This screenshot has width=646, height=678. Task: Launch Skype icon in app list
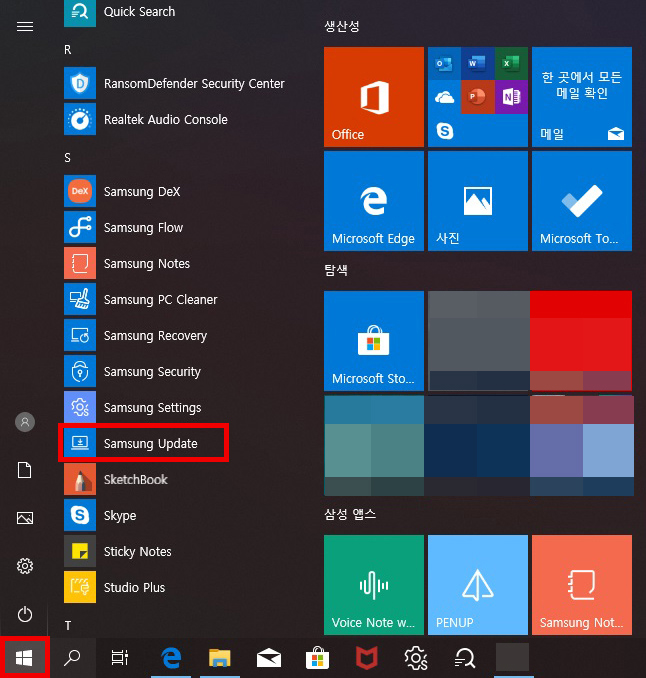[x=80, y=515]
